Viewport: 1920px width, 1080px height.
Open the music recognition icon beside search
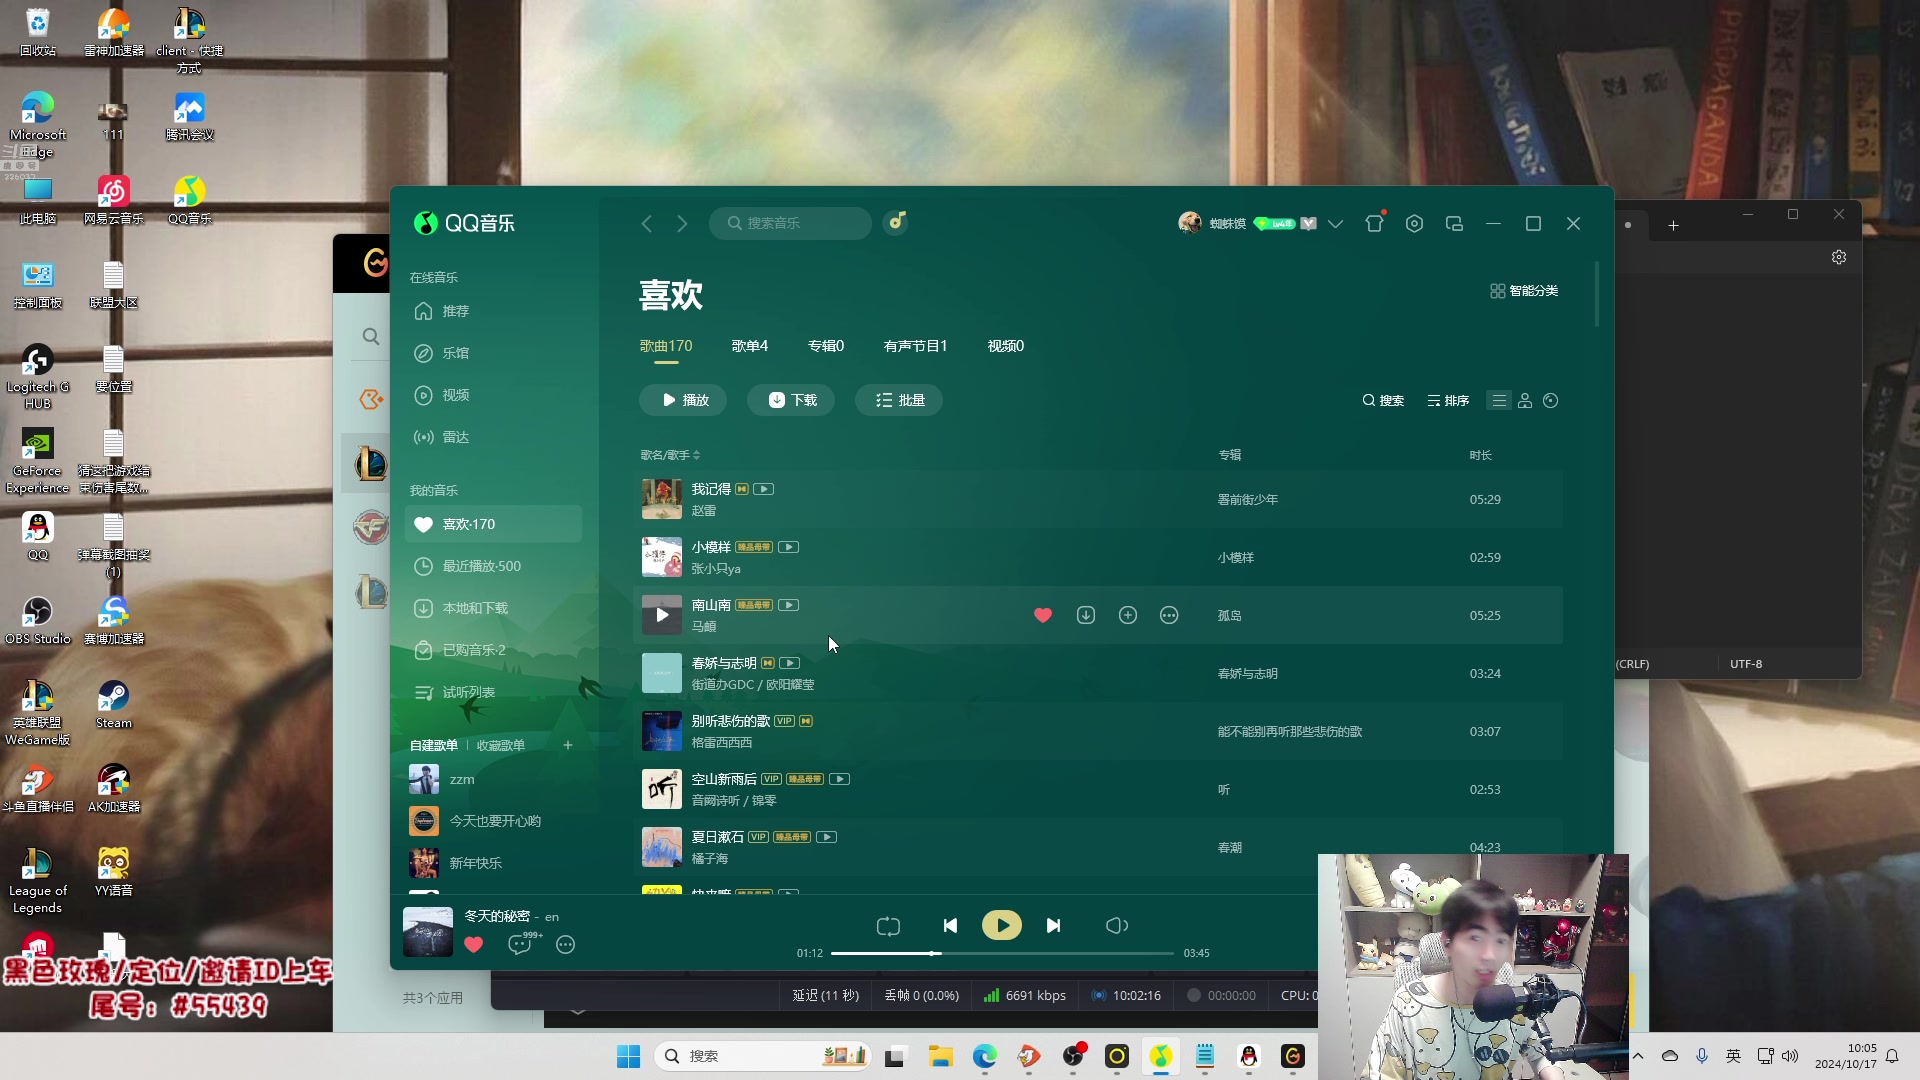pyautogui.click(x=896, y=222)
